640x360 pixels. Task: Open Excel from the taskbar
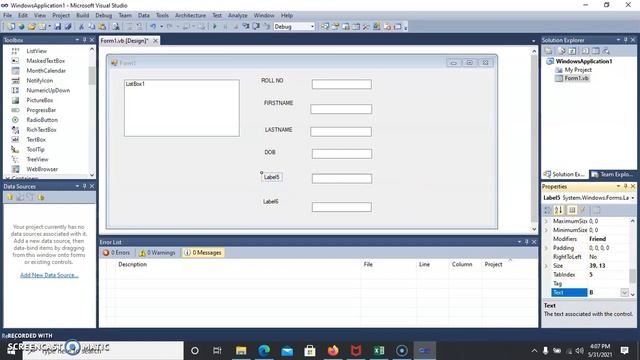point(379,350)
